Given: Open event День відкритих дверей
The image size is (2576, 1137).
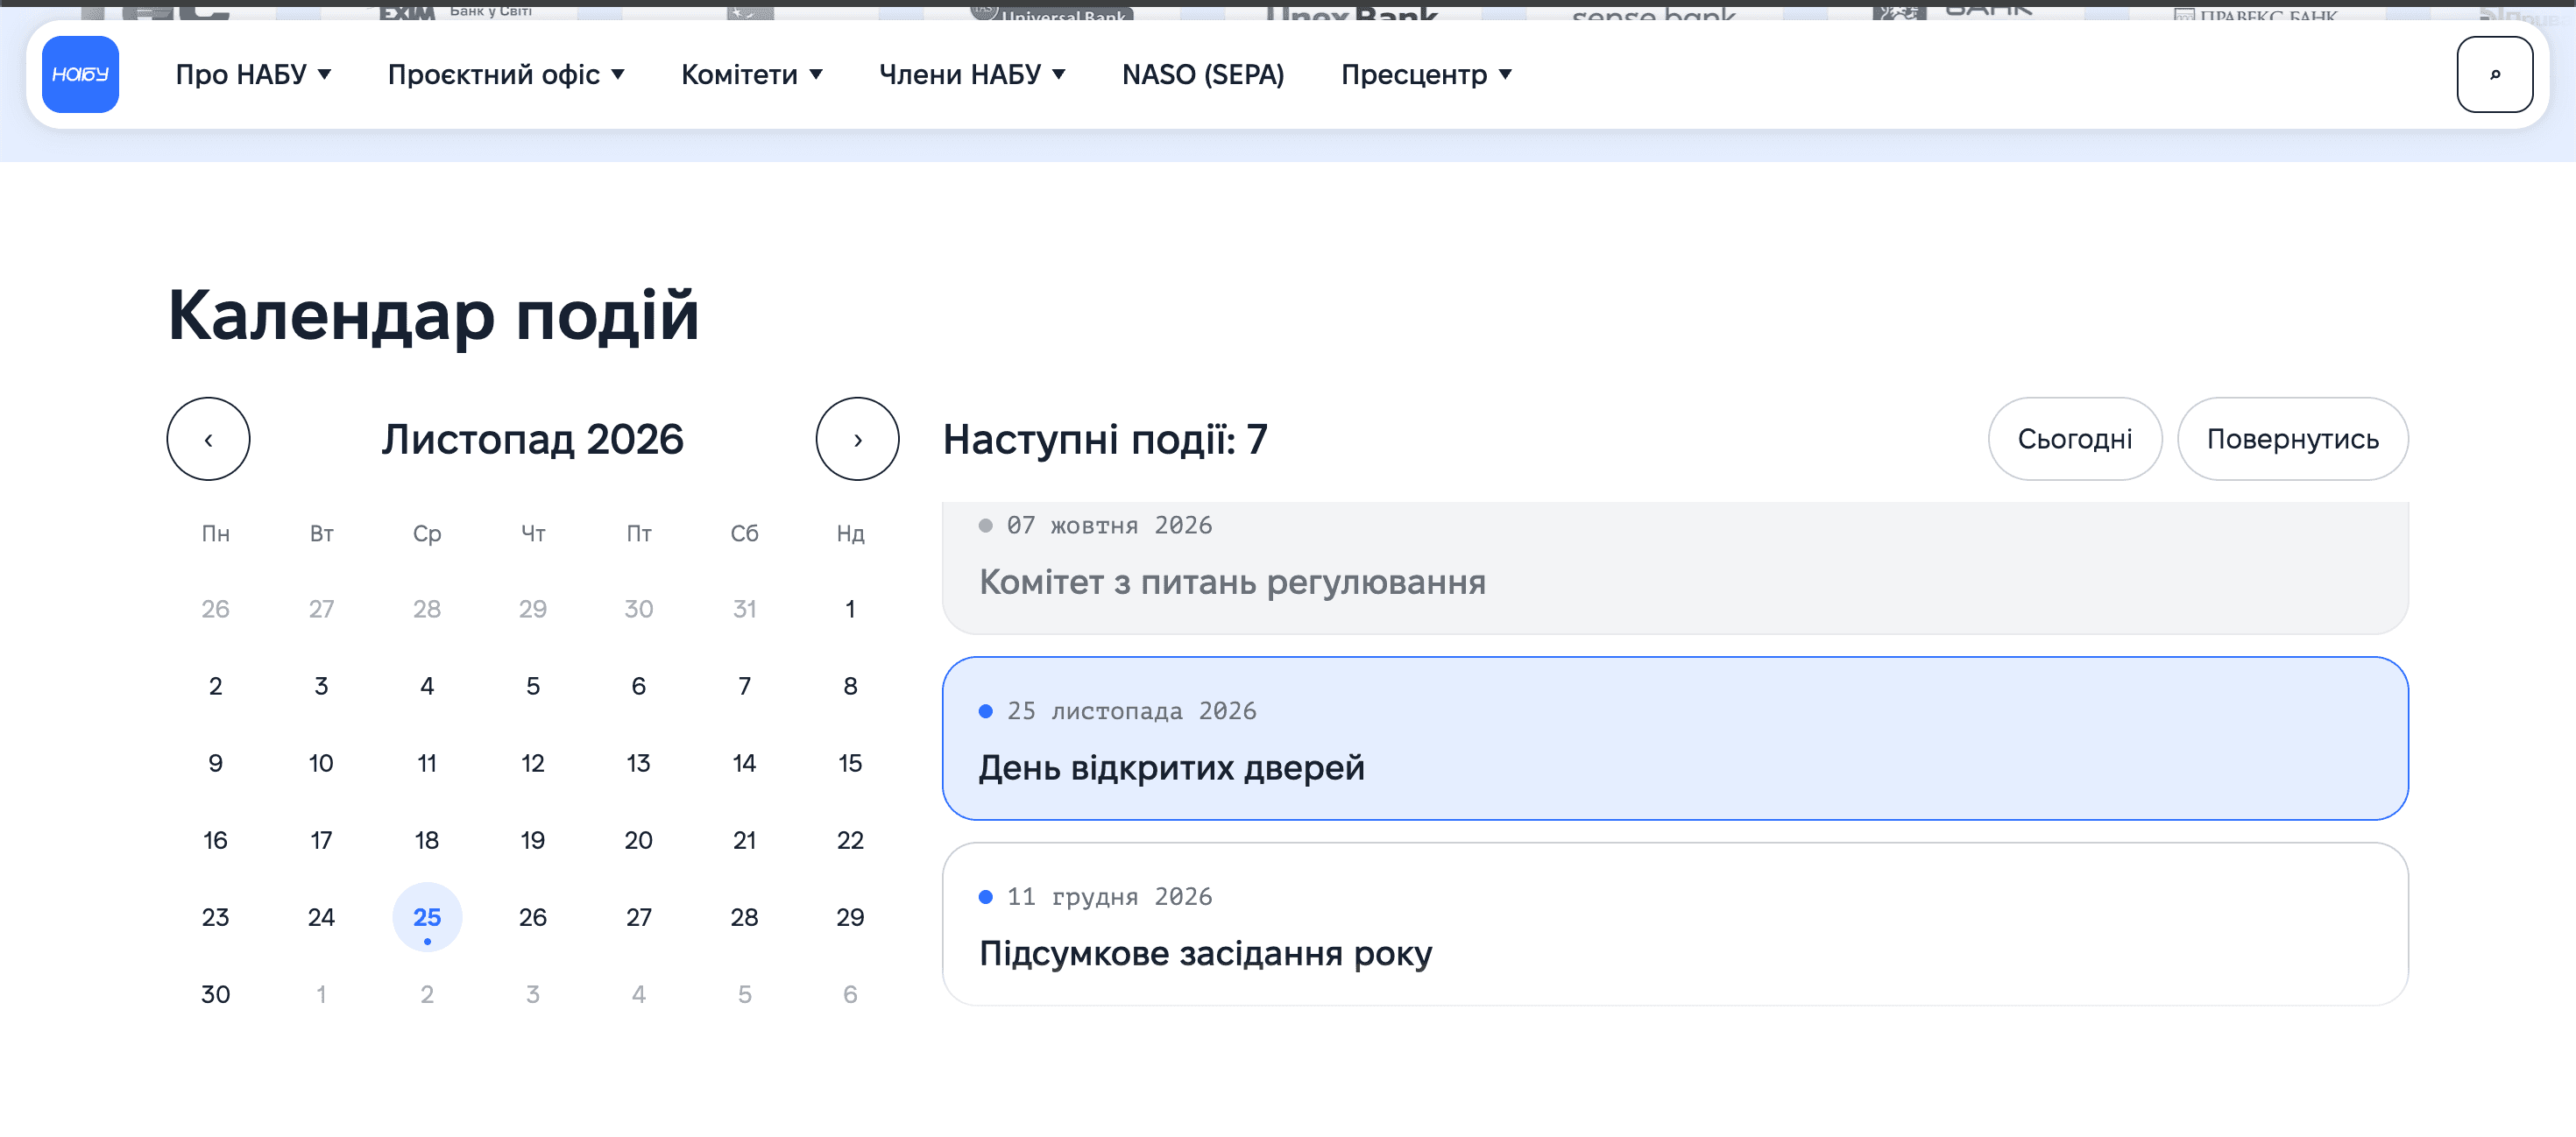Looking at the screenshot, I should pos(1675,739).
